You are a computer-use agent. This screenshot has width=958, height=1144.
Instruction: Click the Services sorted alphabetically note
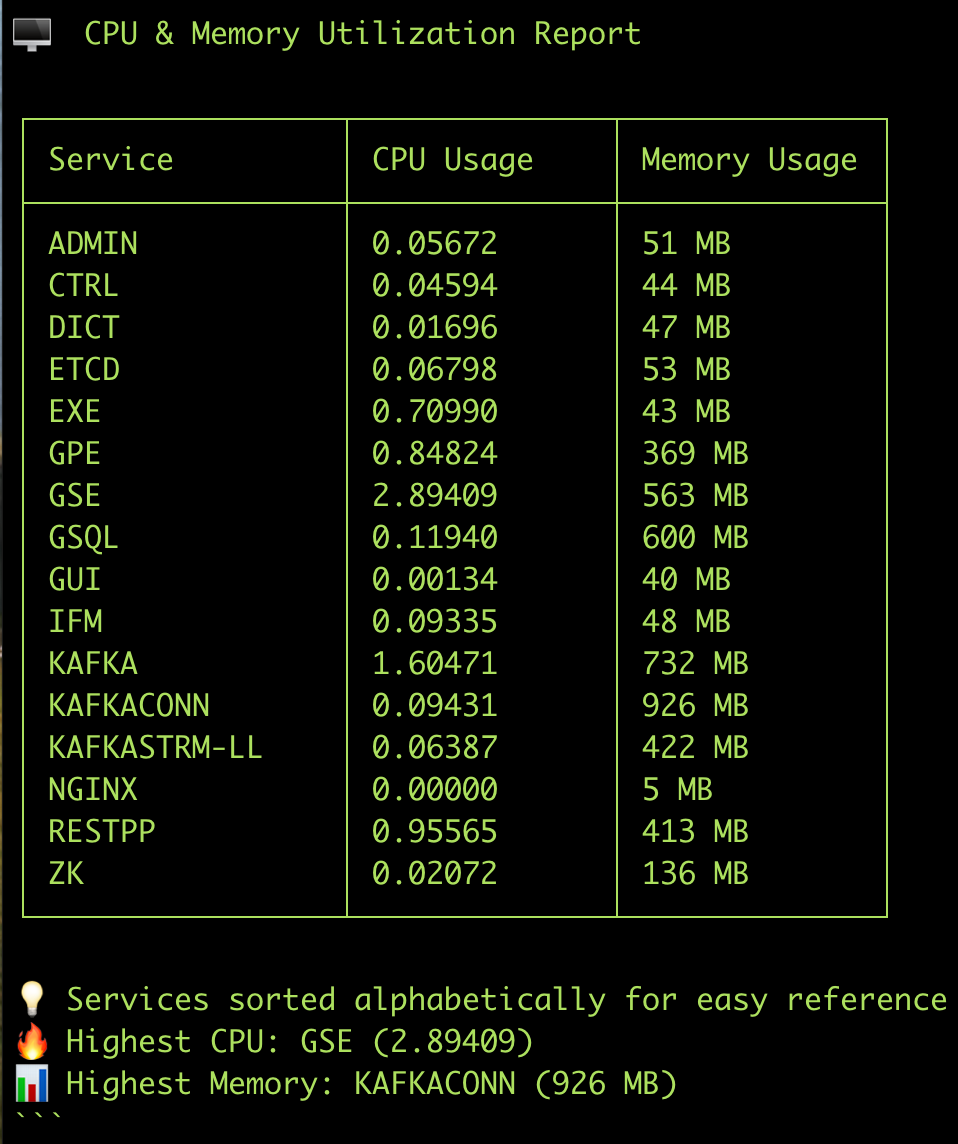coord(506,999)
